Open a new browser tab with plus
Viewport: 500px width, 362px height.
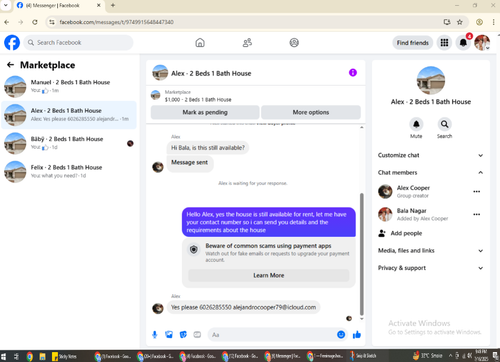[113, 5]
